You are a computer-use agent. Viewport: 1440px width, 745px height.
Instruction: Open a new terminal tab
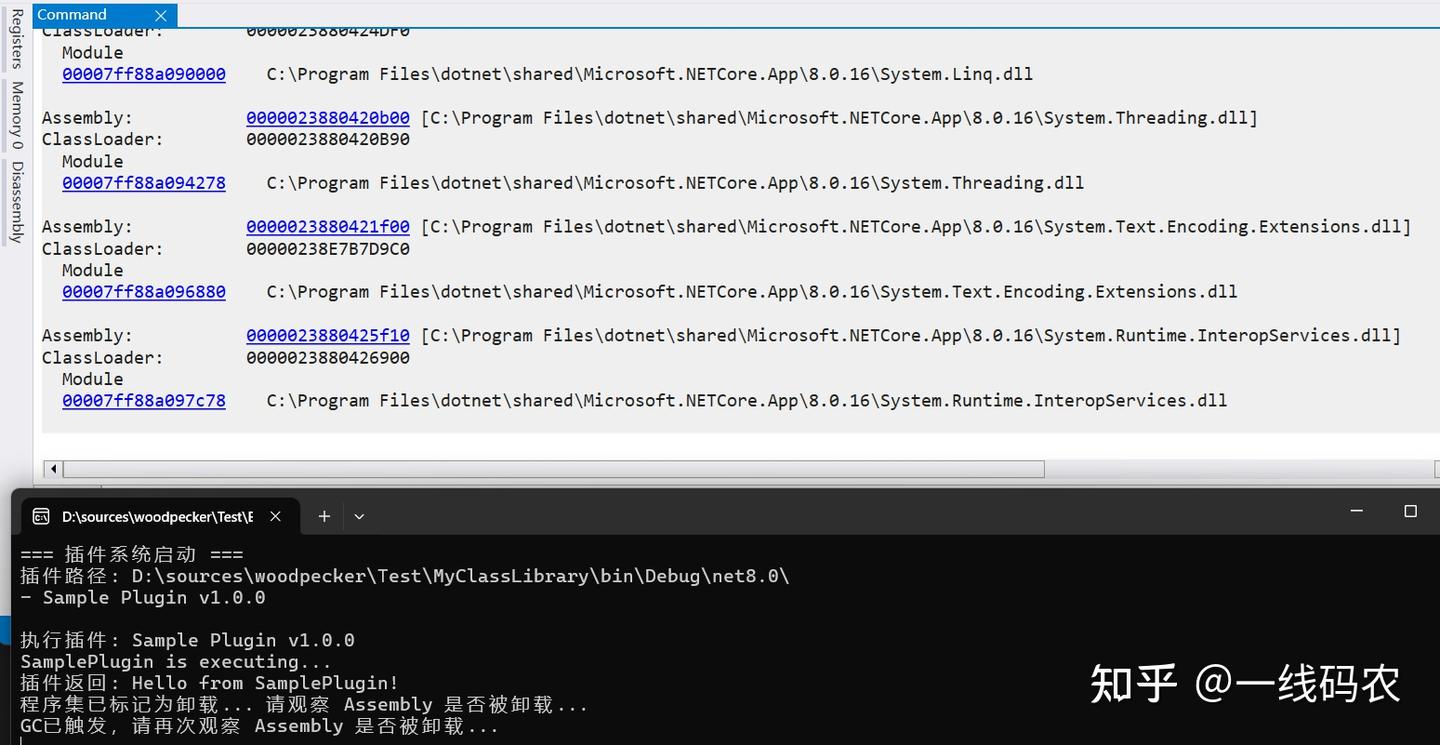click(x=323, y=516)
